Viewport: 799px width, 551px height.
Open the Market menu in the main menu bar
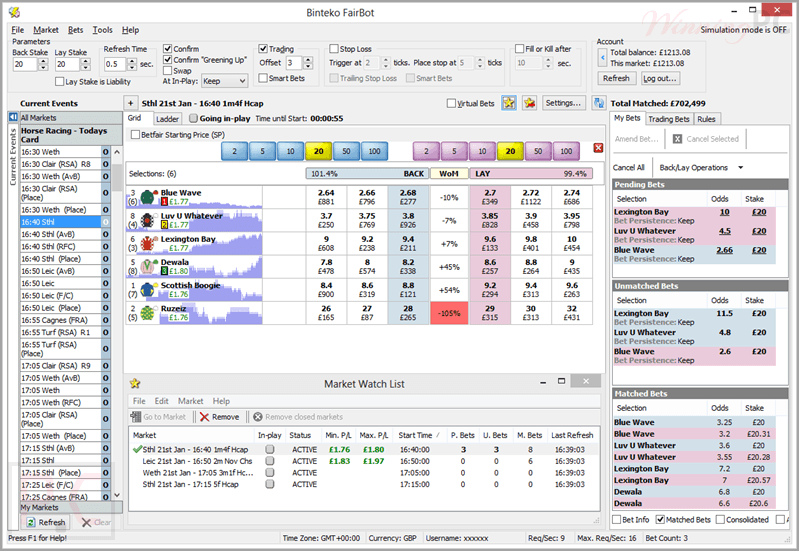[x=46, y=30]
